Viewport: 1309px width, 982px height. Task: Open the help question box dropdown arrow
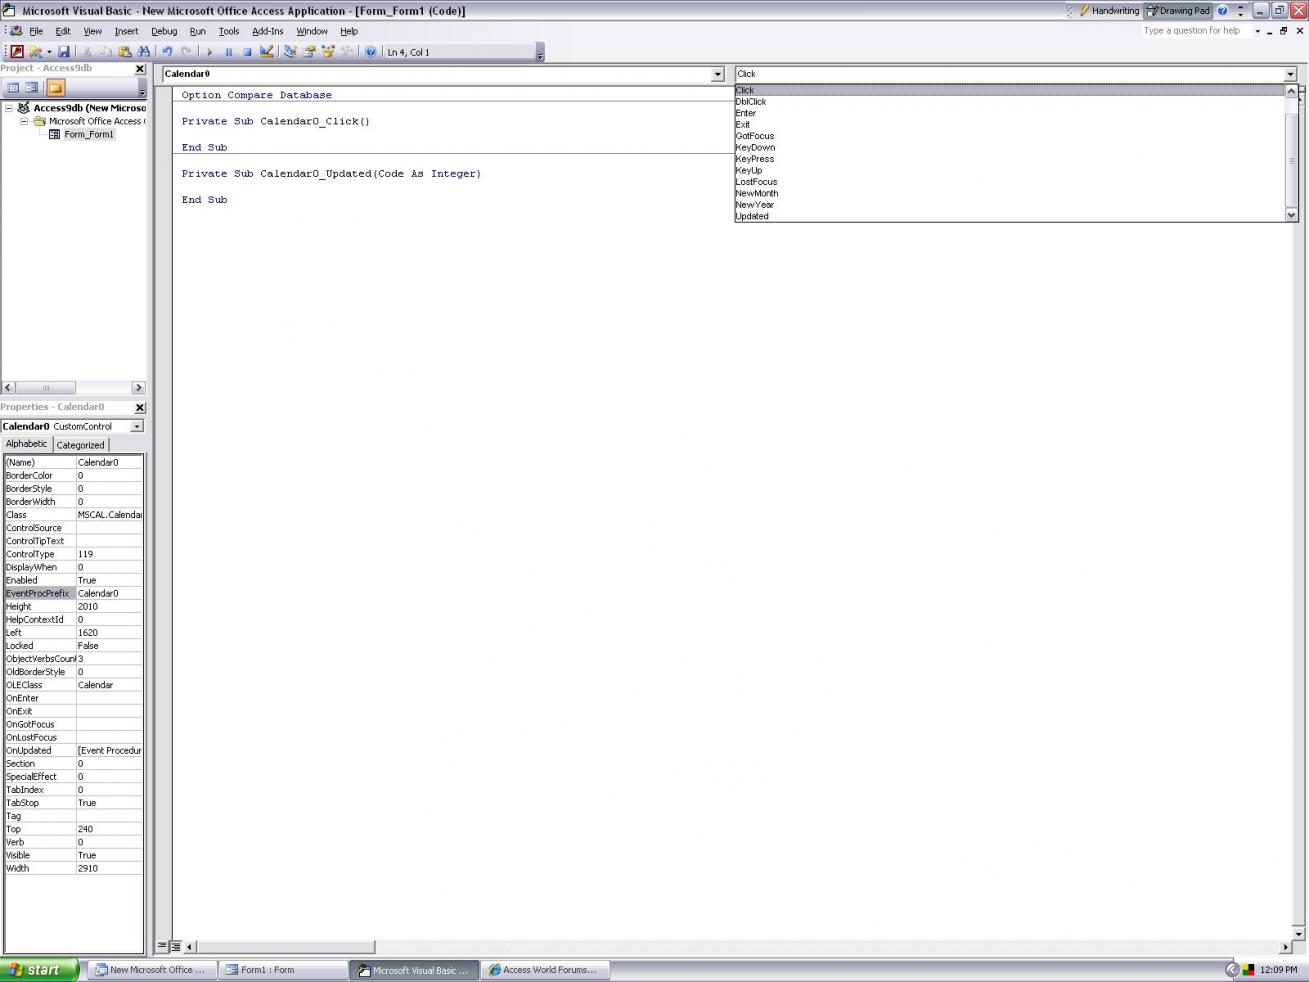click(x=1257, y=31)
